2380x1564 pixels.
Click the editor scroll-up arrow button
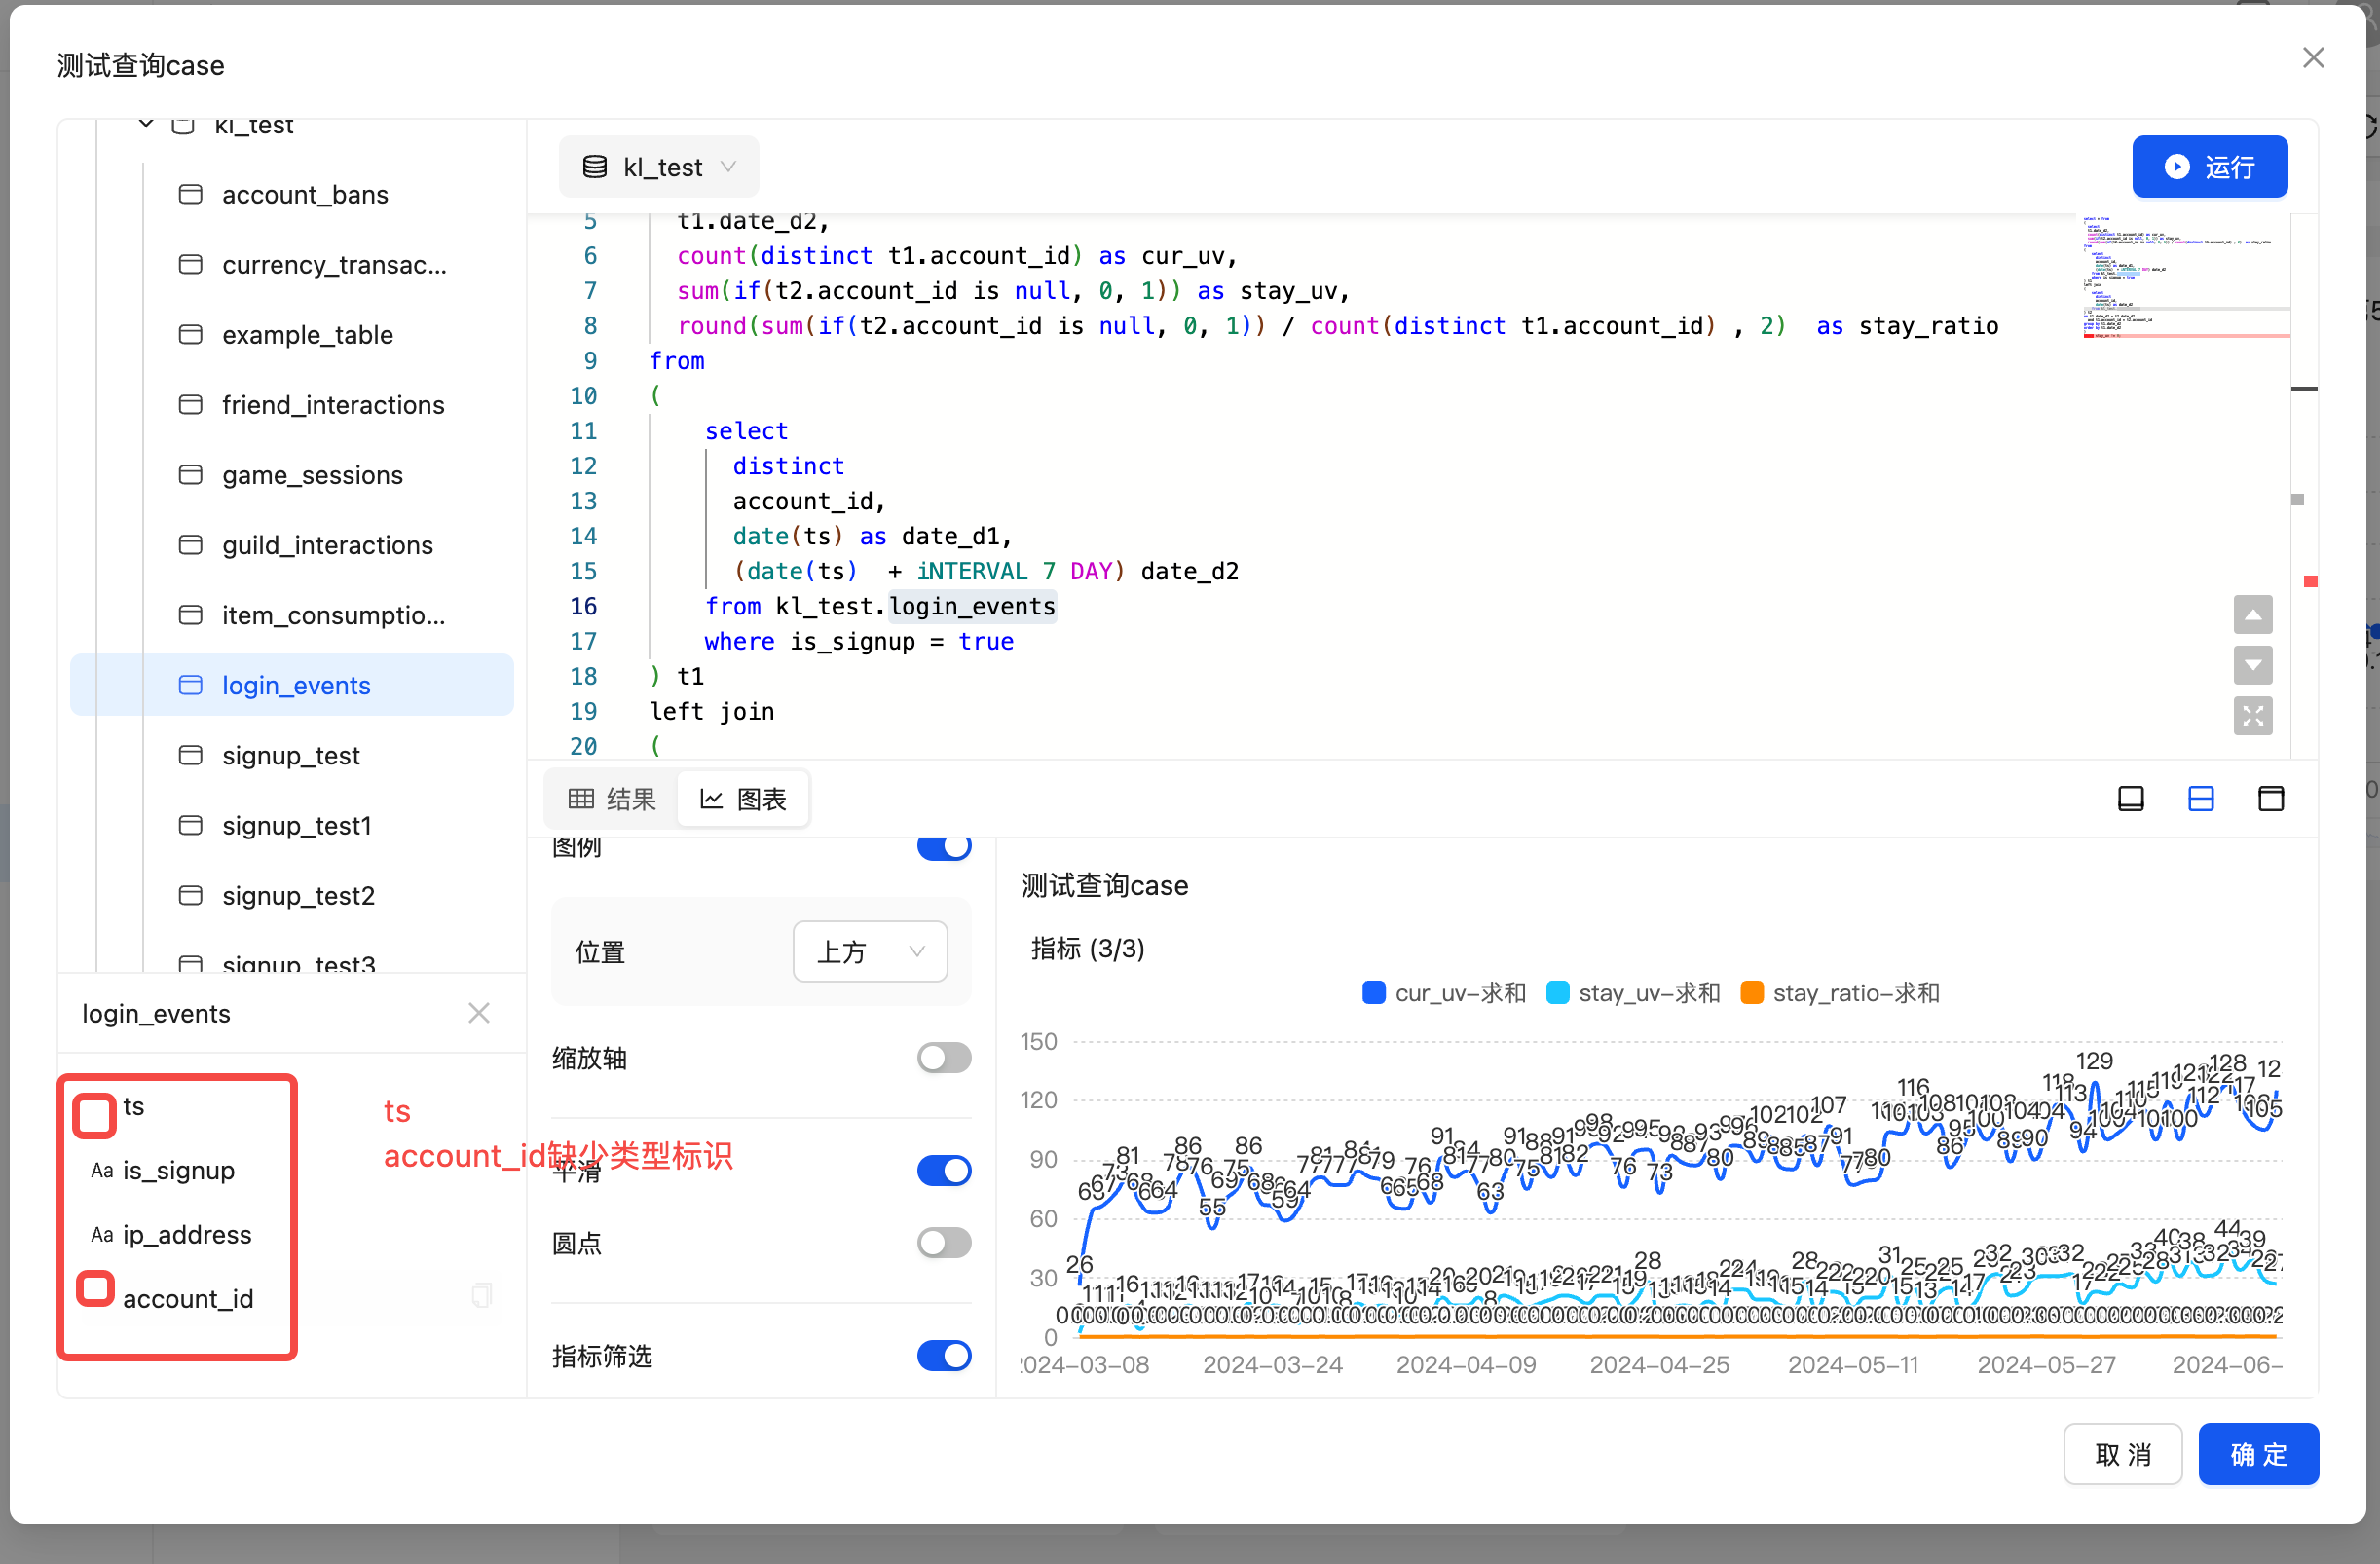coord(2252,614)
